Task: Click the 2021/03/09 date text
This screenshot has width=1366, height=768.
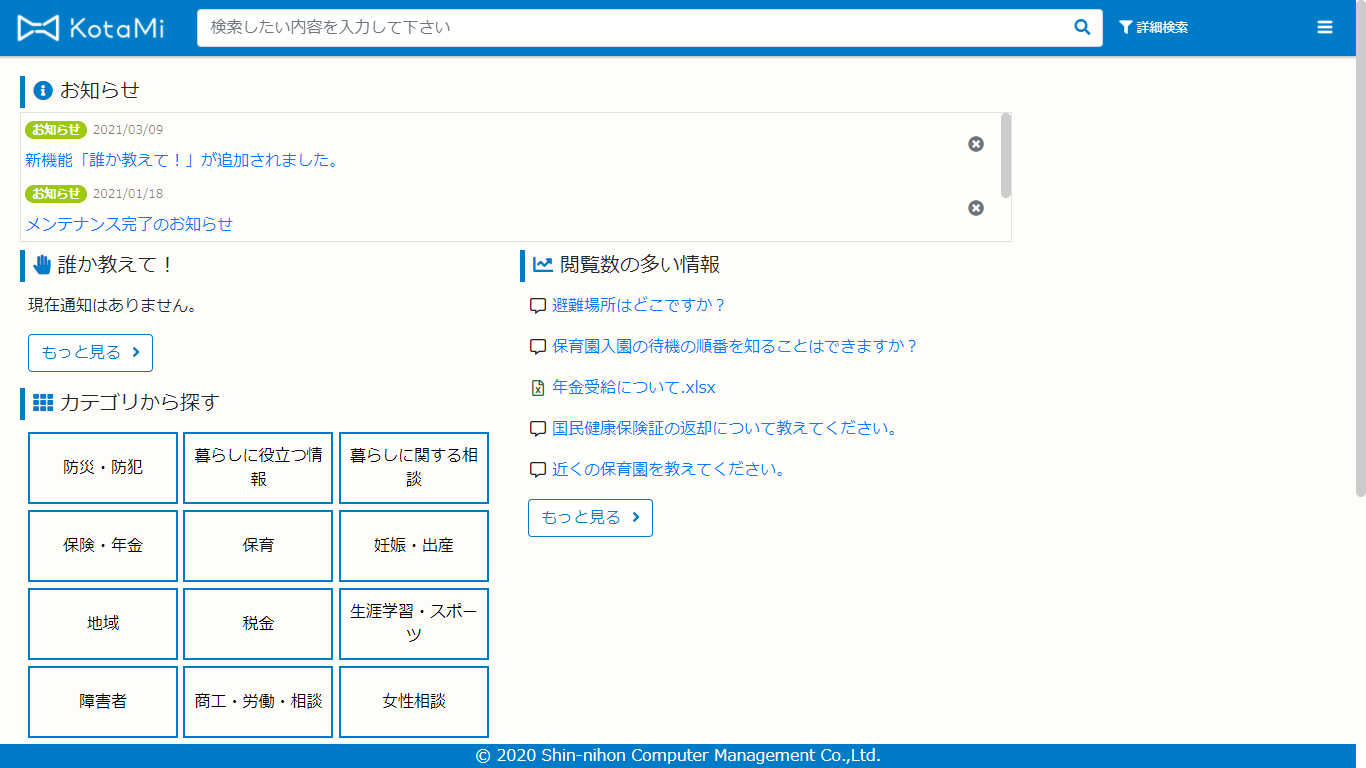Action: click(128, 129)
